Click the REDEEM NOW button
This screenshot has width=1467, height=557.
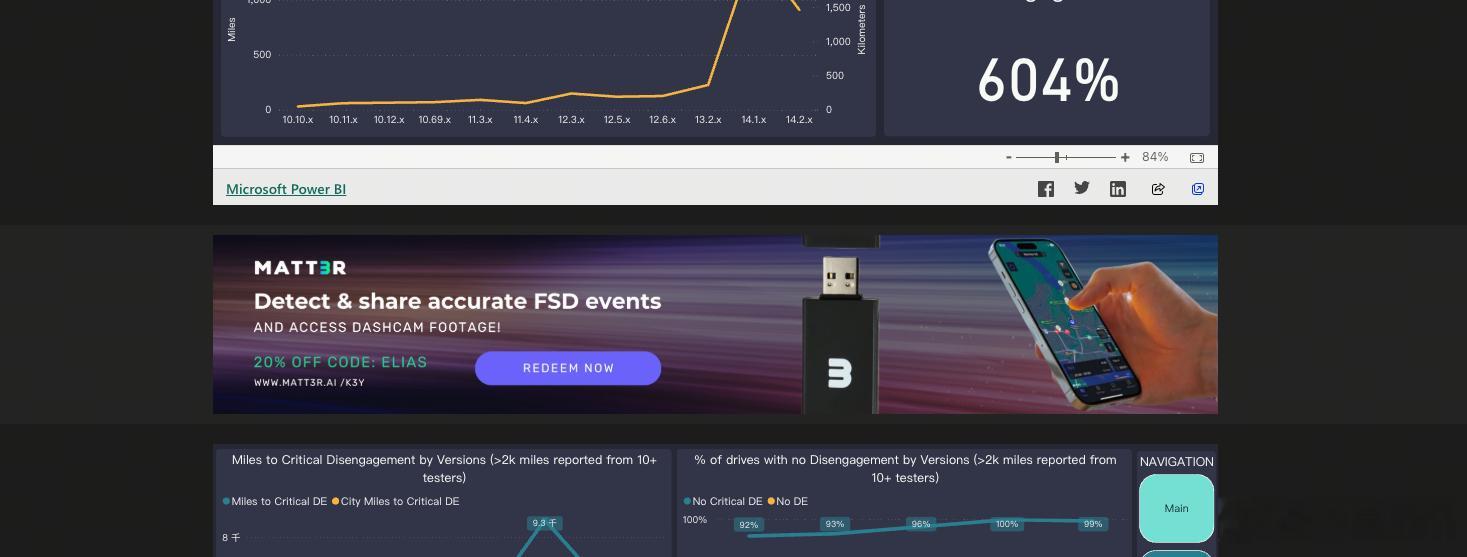pos(568,368)
